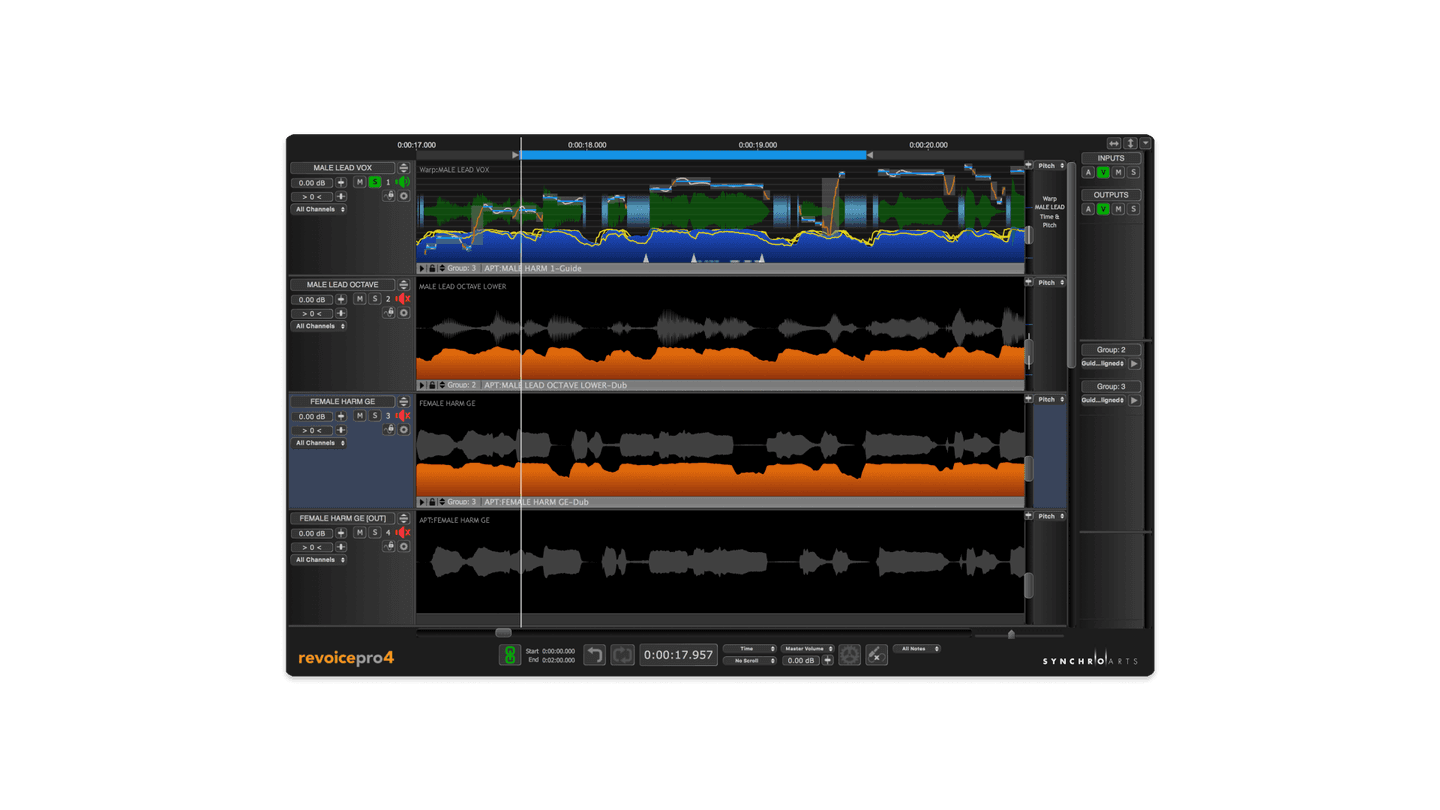Mute the FEMALE HARM GE track

coord(360,416)
